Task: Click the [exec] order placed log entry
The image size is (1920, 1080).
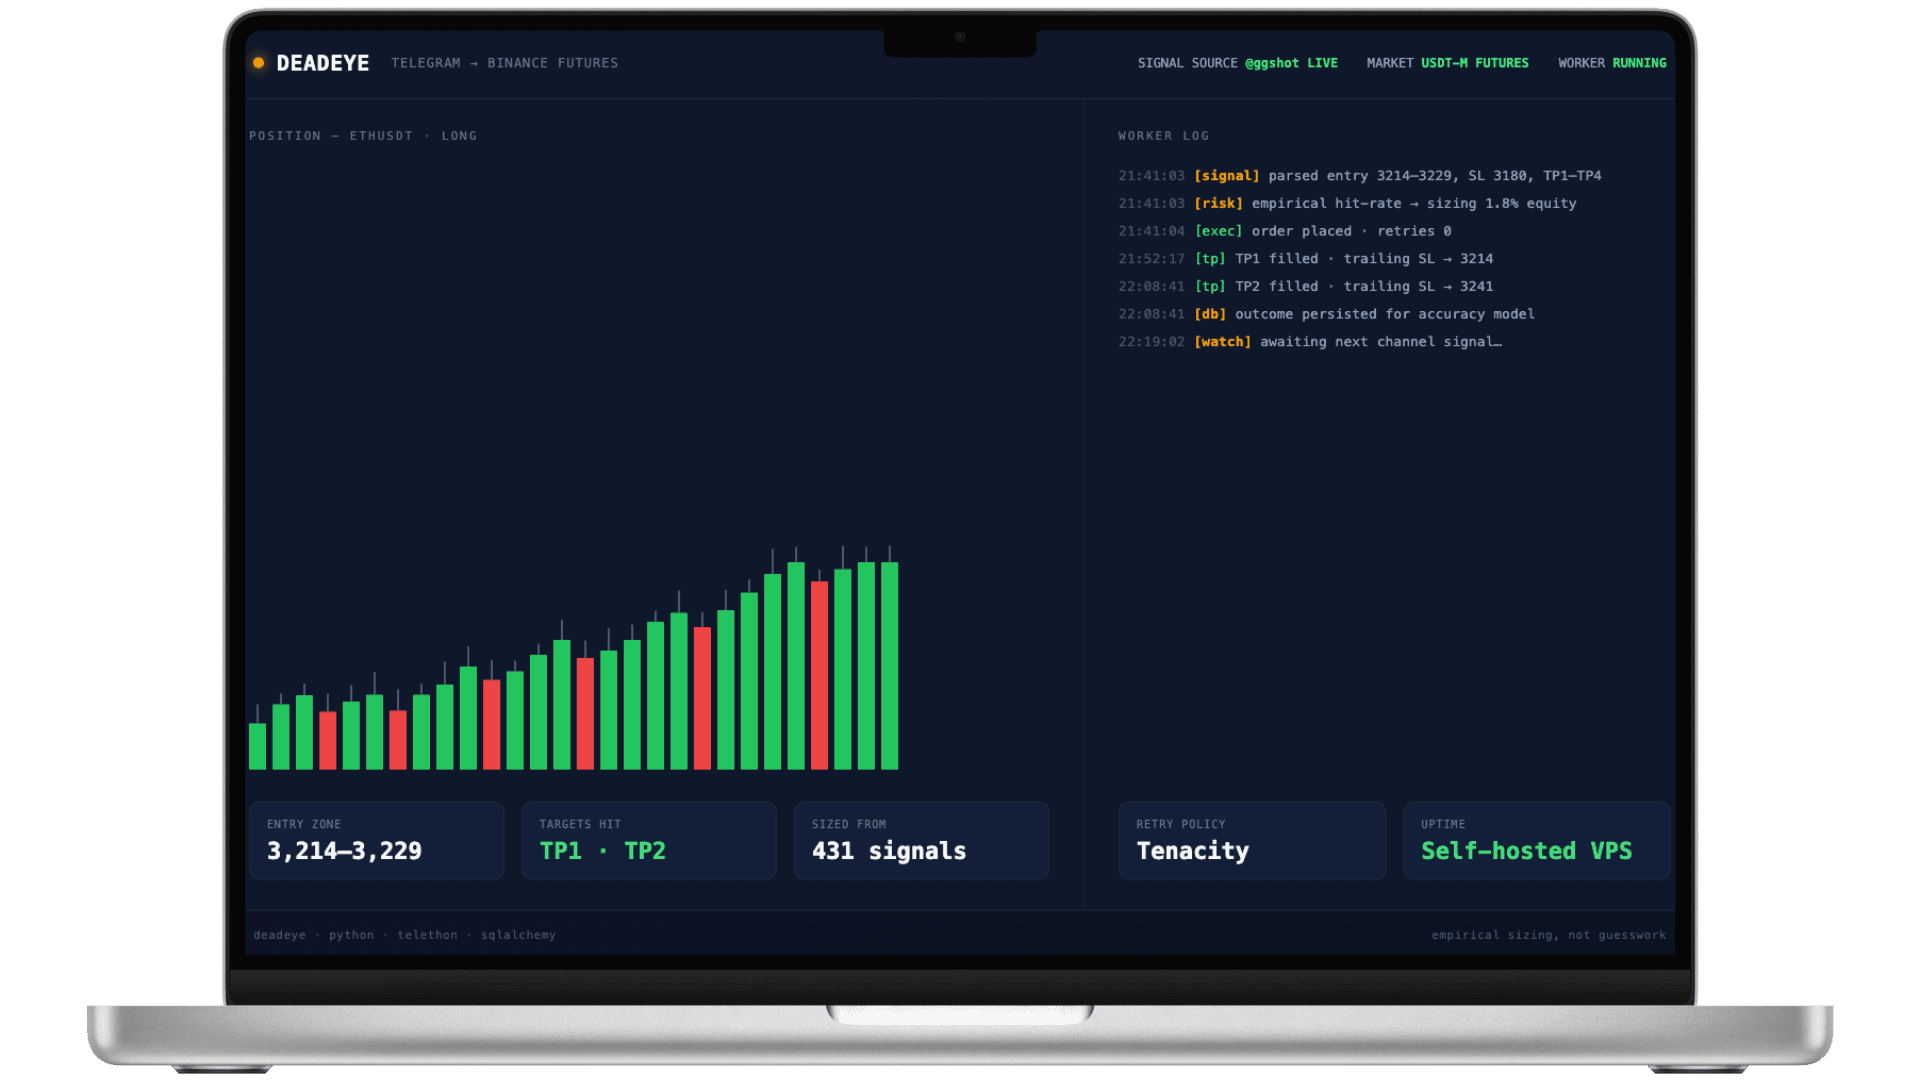Action: click(x=1285, y=231)
